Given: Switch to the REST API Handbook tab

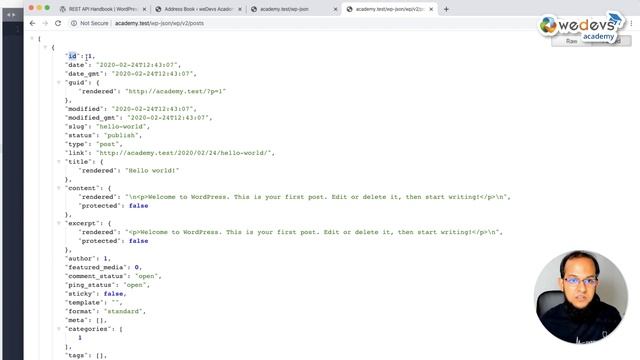Looking at the screenshot, I should point(102,9).
